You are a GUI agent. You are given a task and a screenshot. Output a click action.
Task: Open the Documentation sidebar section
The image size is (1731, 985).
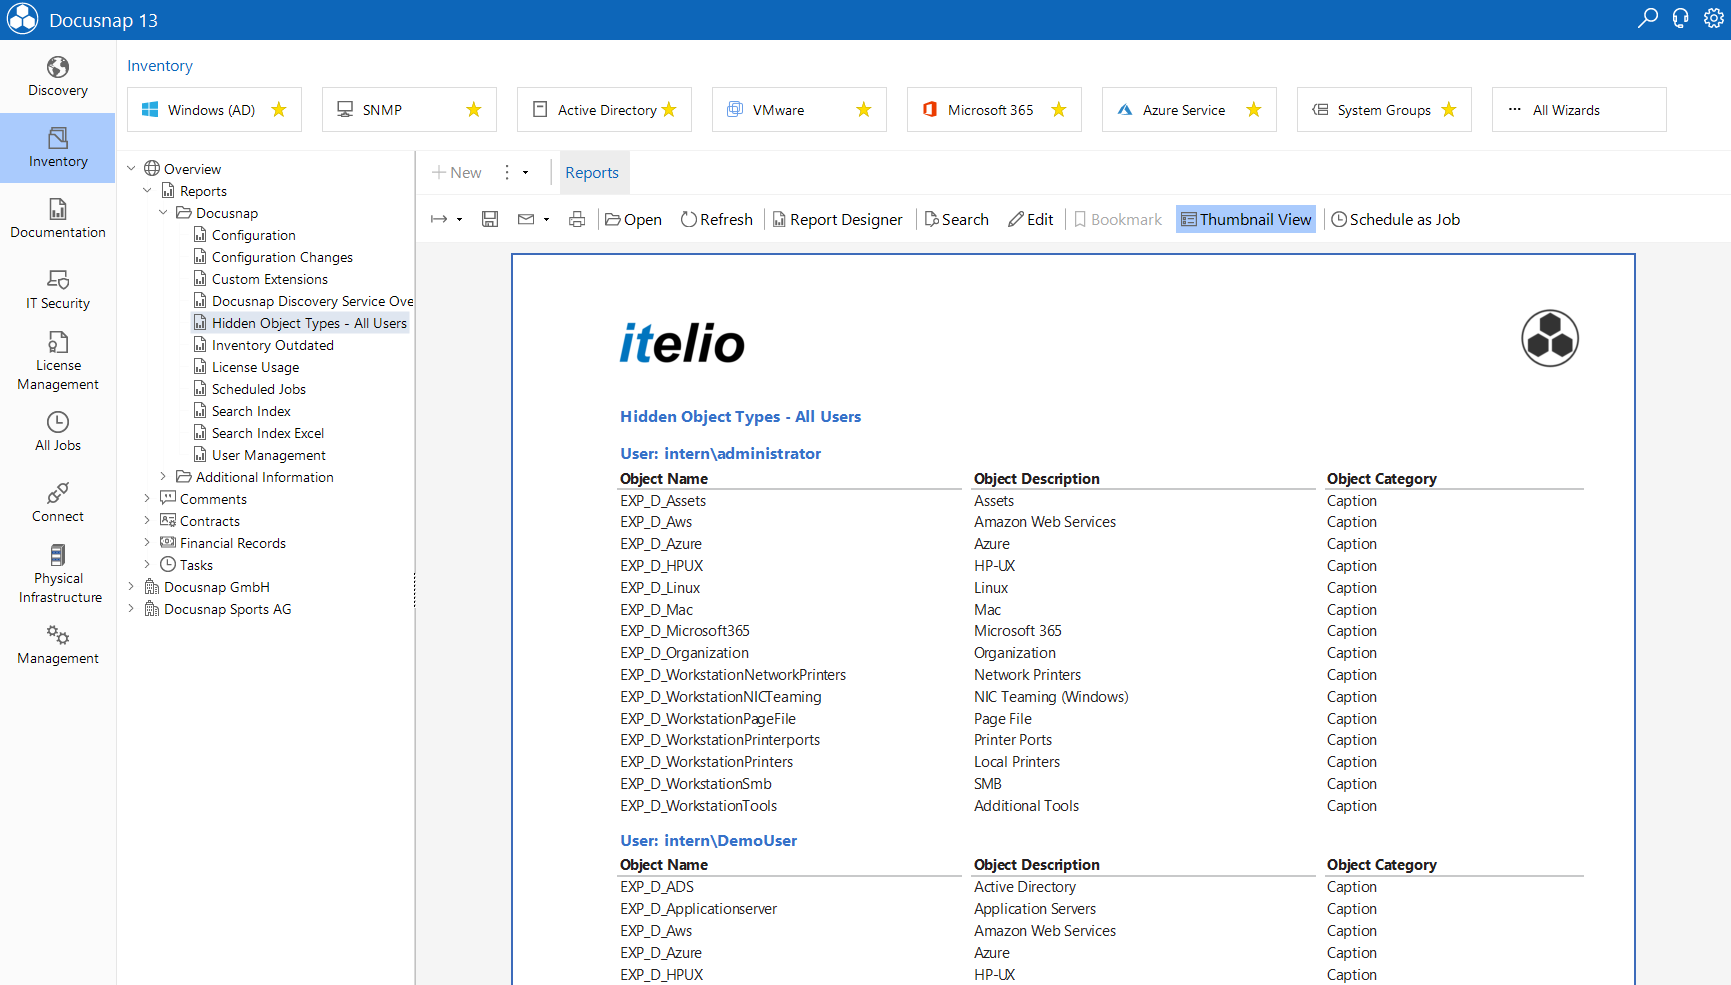pyautogui.click(x=58, y=219)
